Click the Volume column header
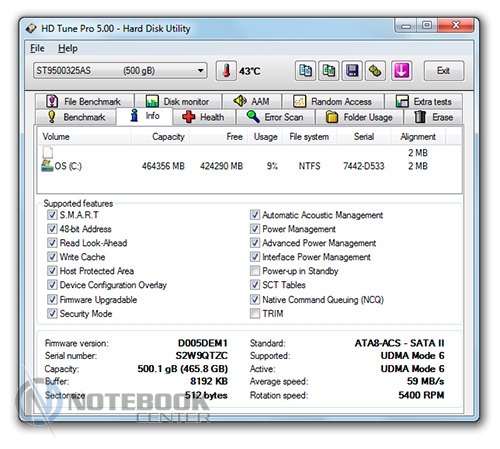The width and height of the screenshot is (500, 449). [84, 137]
